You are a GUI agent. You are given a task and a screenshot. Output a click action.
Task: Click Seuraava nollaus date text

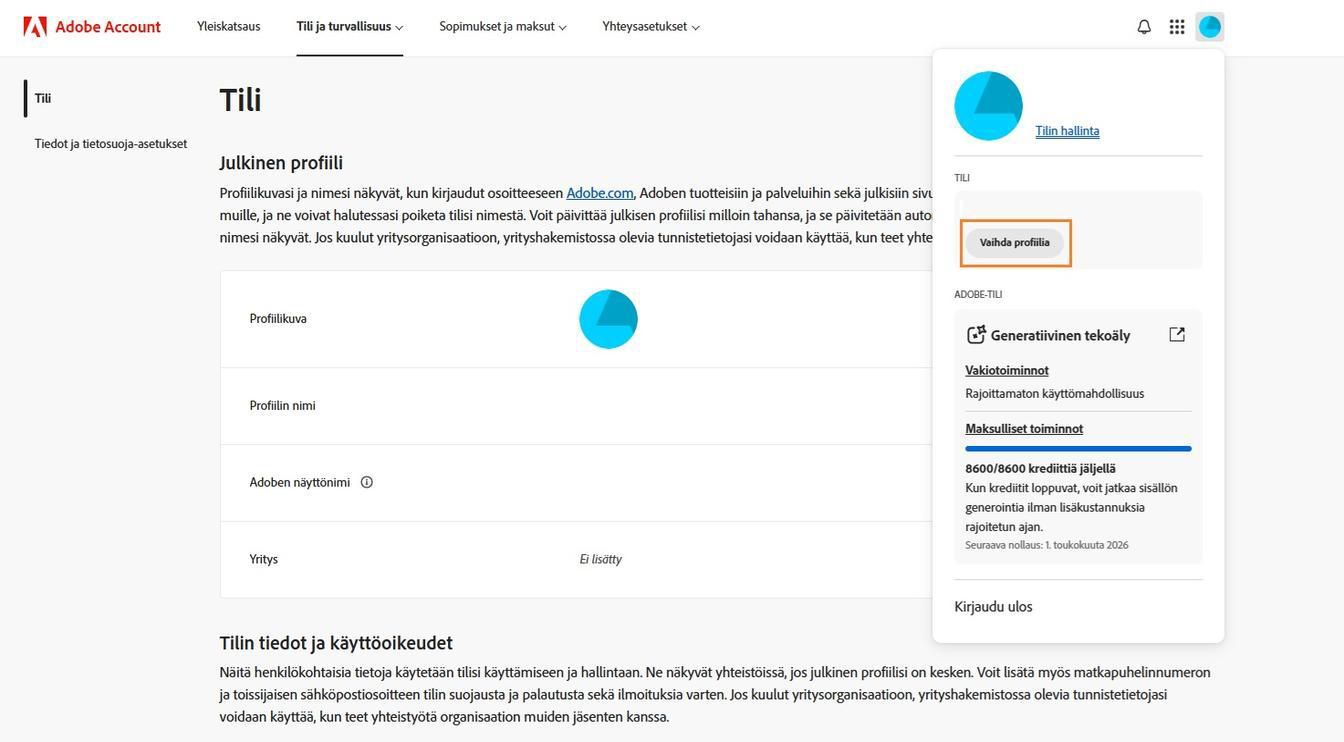1046,545
